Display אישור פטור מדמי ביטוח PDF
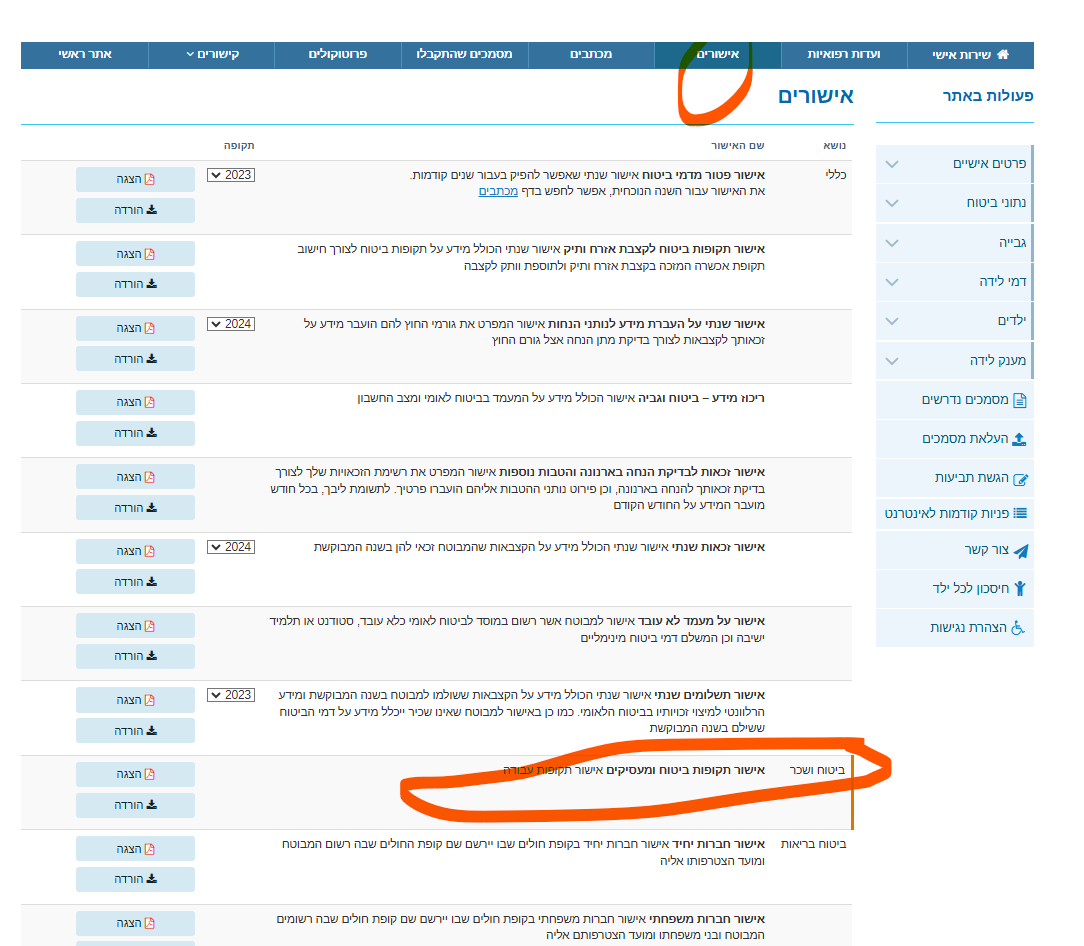Image resolution: width=1084 pixels, height=946 pixels. point(136,179)
